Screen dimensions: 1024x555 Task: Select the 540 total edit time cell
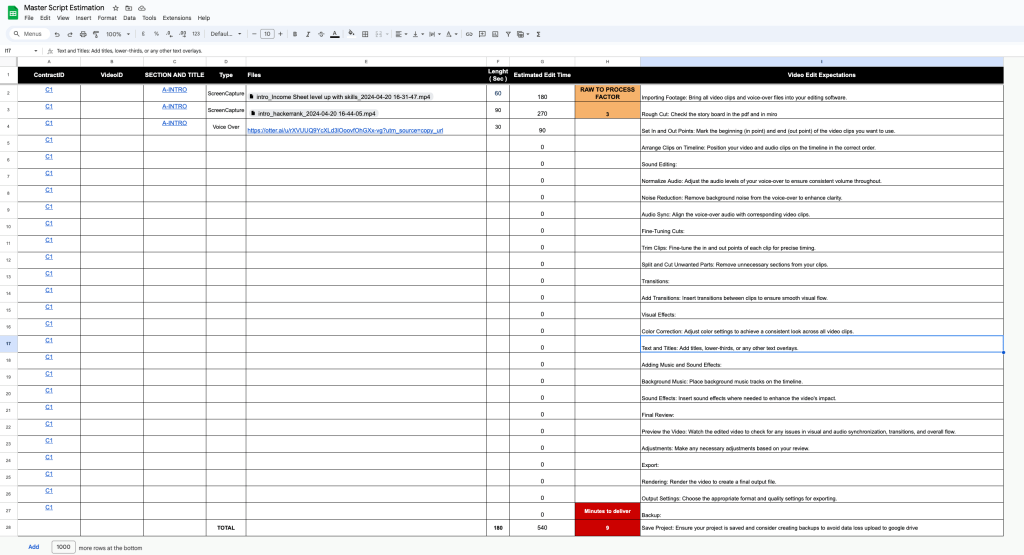(542, 528)
